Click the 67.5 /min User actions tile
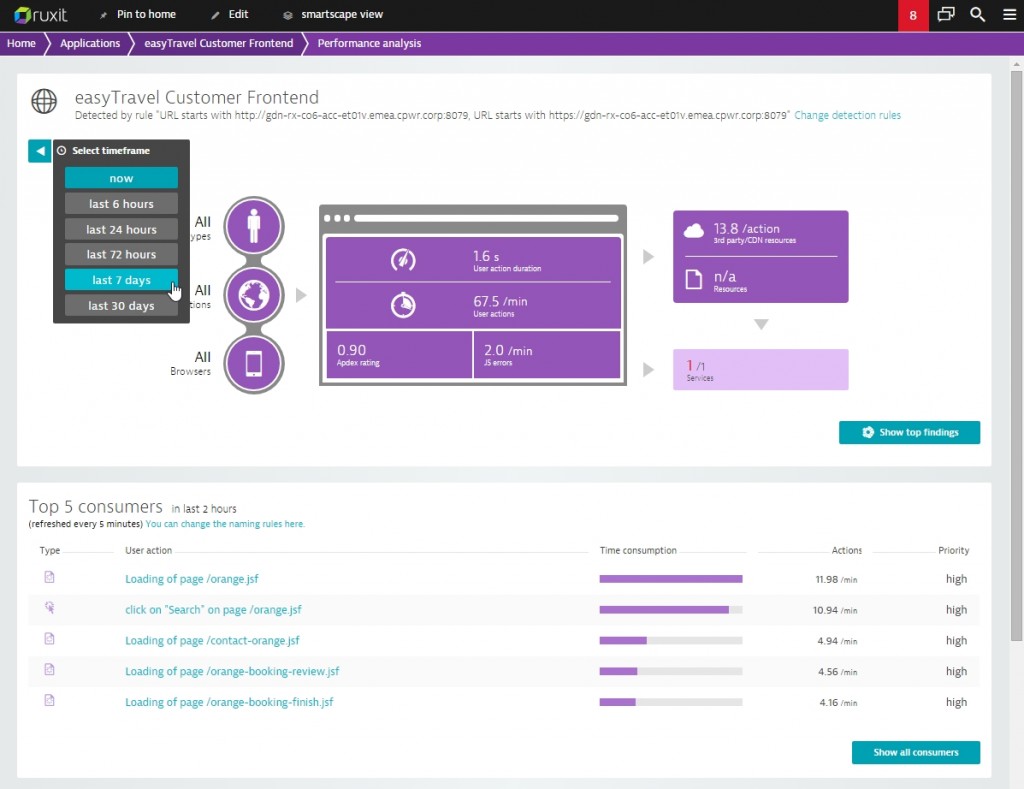Viewport: 1024px width, 789px height. click(x=473, y=306)
